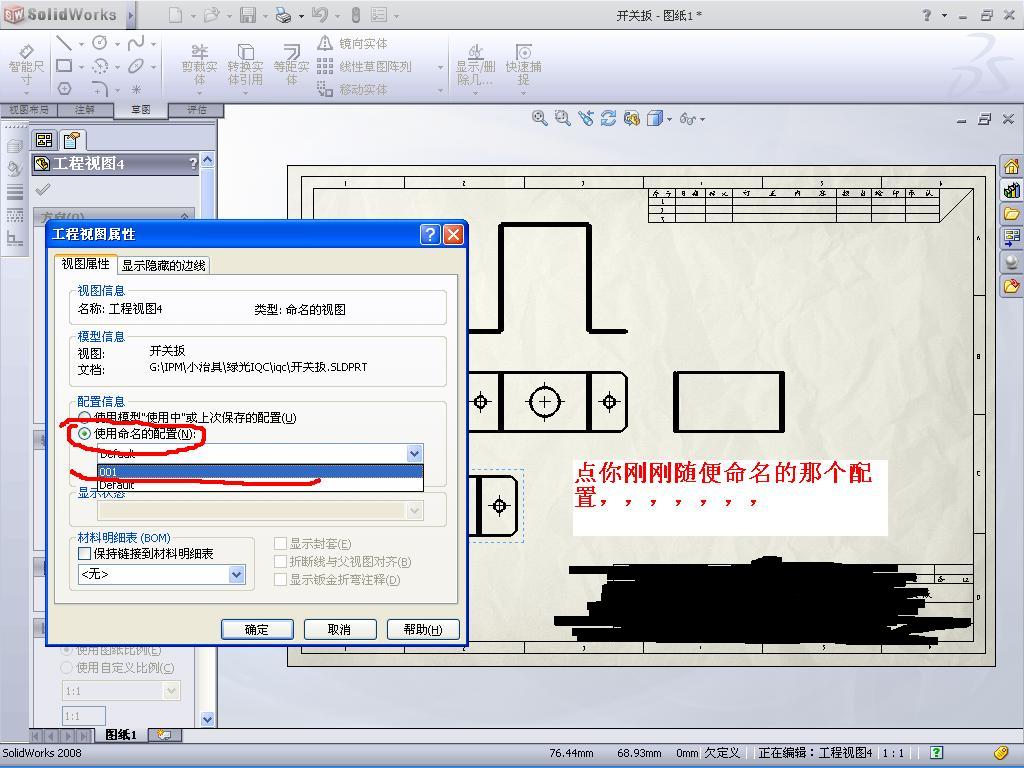Click the Save toolbar icon
1024x768 pixels.
pos(248,15)
